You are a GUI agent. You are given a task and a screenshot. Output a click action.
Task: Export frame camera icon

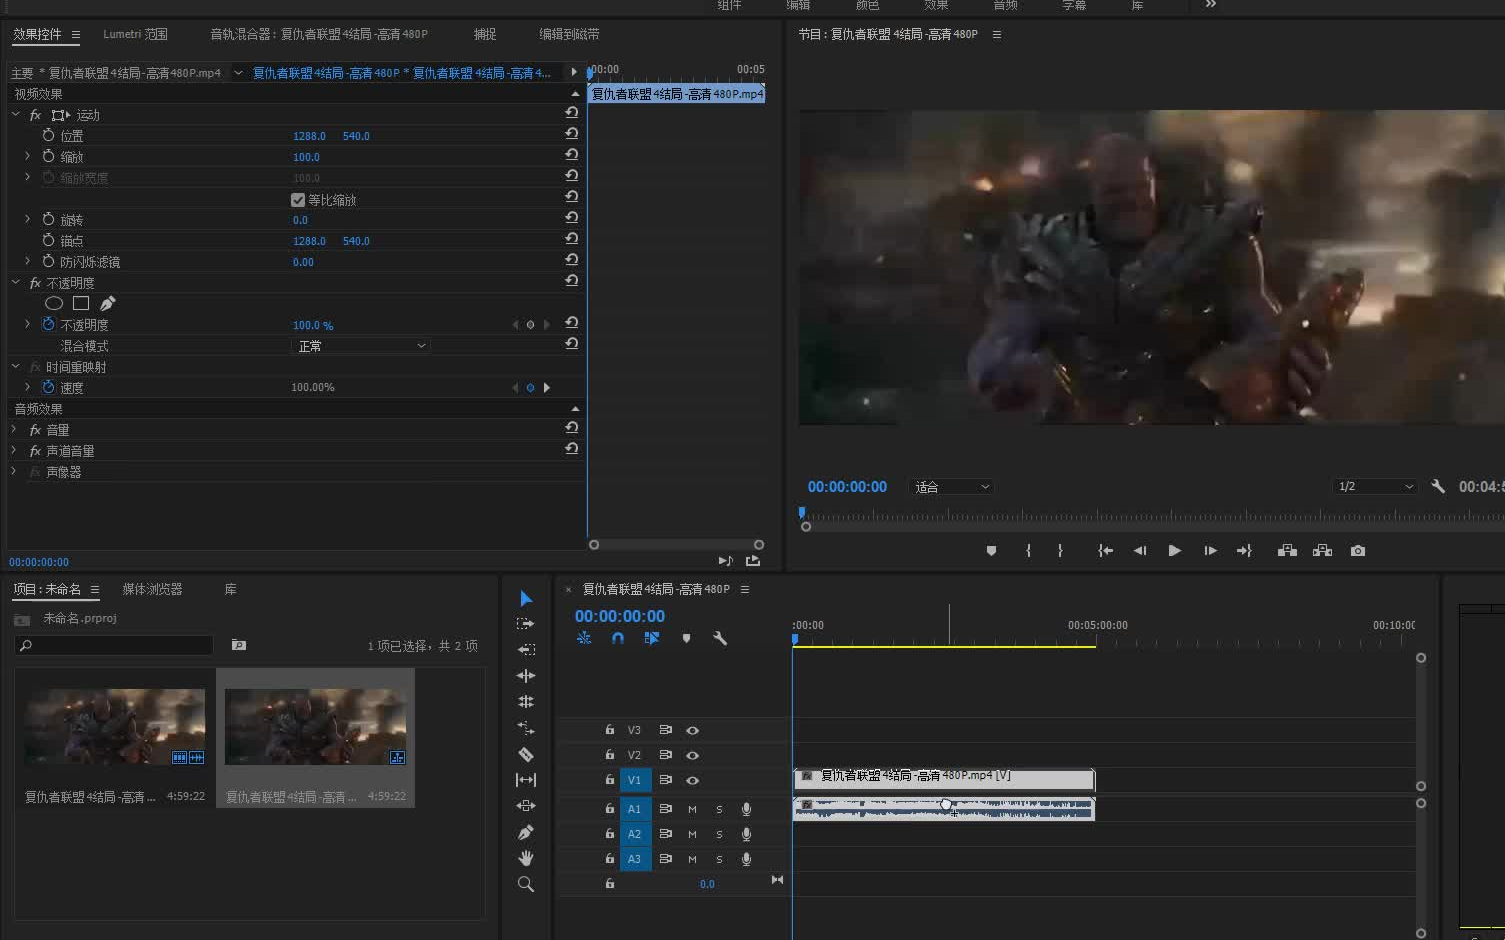coord(1358,551)
